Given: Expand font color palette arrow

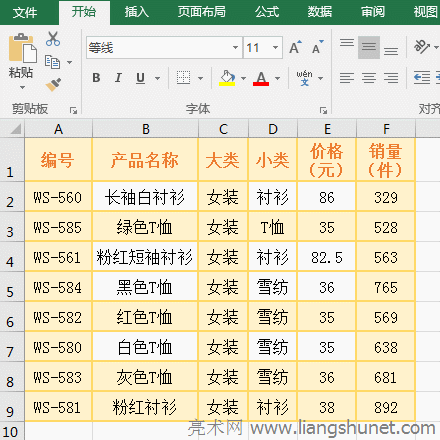Looking at the screenshot, I should coord(277,78).
